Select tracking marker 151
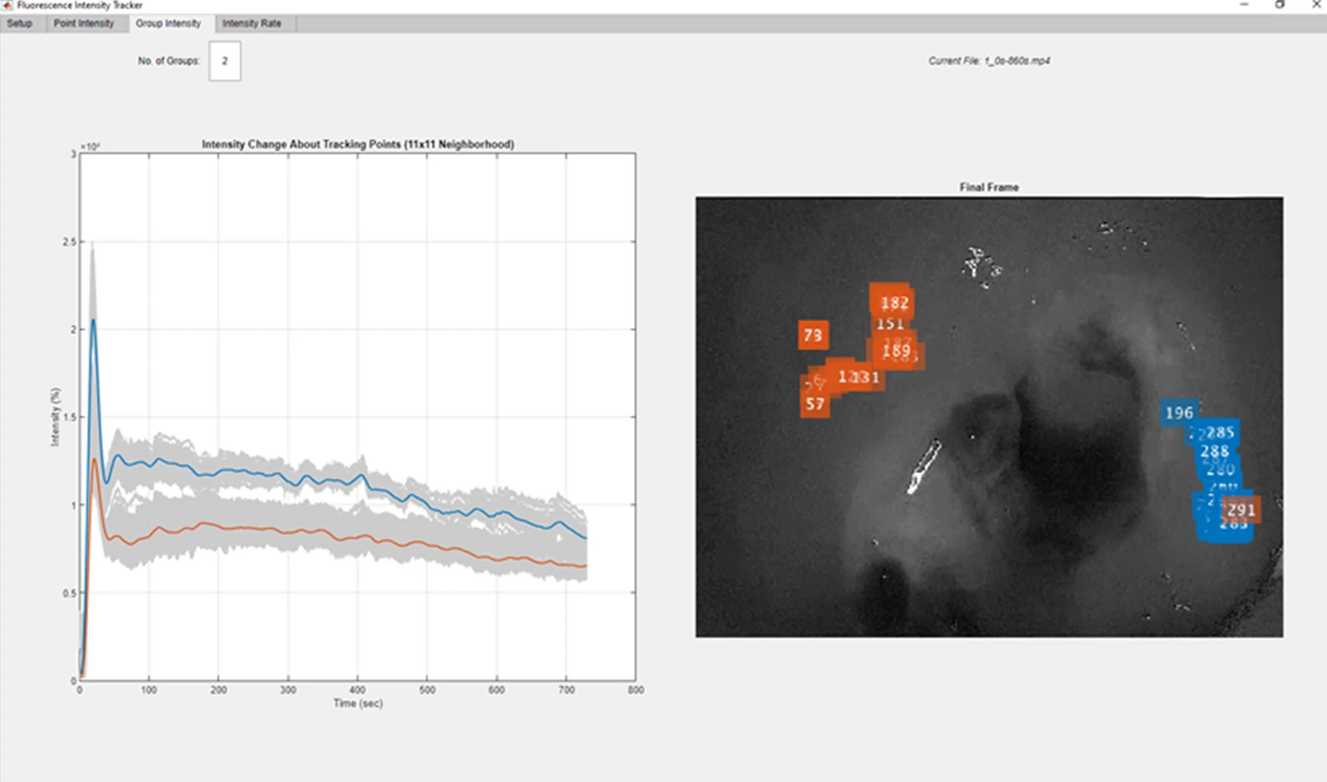This screenshot has height=782, width=1327. pyautogui.click(x=889, y=324)
